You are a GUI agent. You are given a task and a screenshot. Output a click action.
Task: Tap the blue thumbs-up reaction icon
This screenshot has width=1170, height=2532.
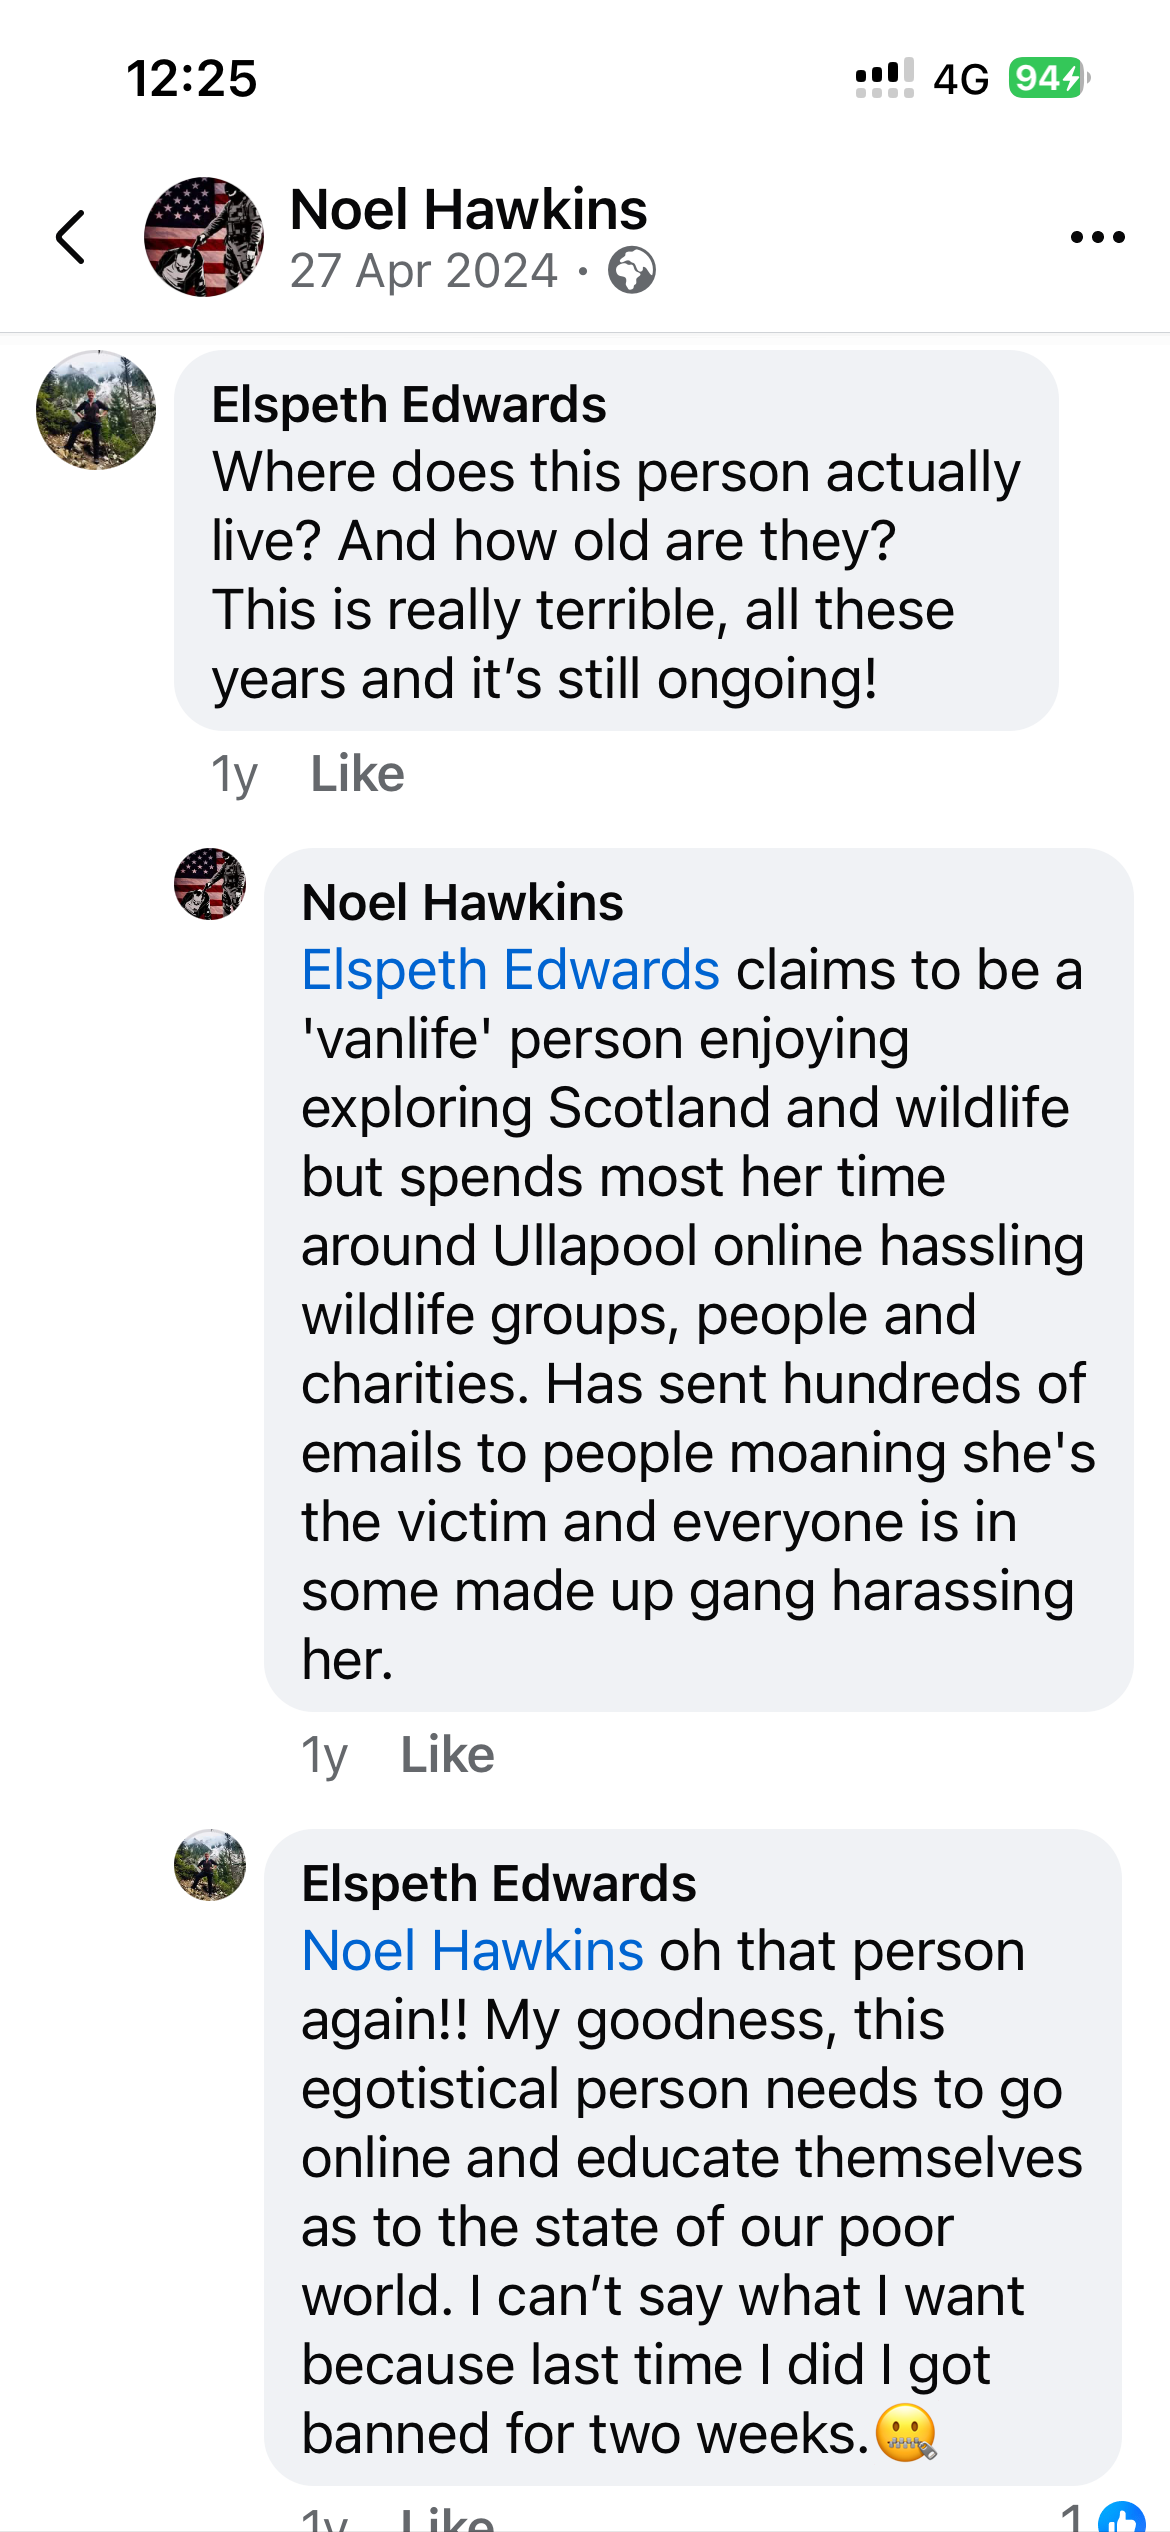click(x=1122, y=2516)
